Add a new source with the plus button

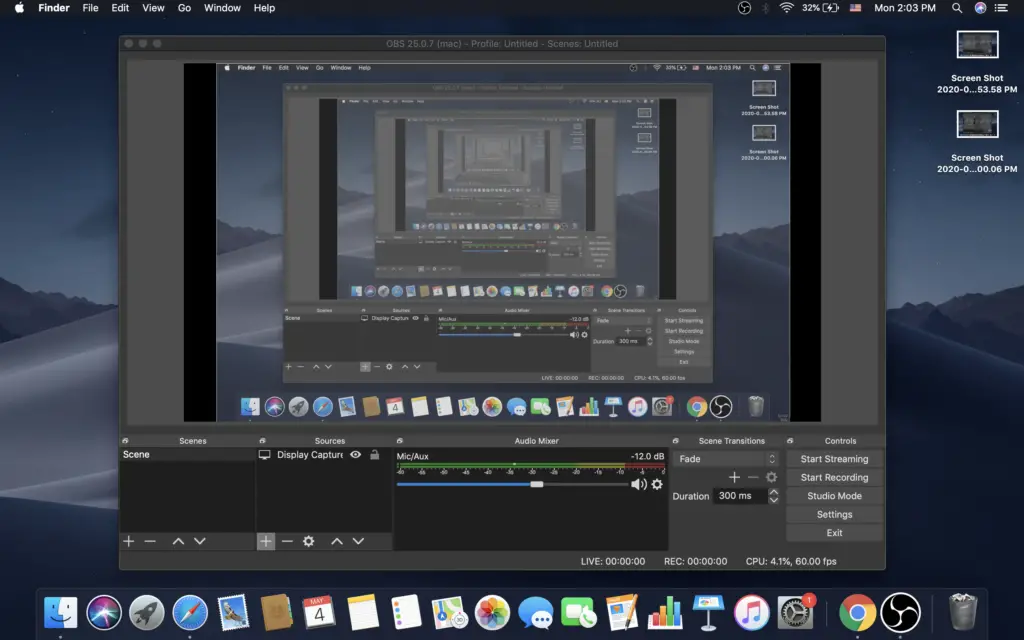[x=266, y=541]
